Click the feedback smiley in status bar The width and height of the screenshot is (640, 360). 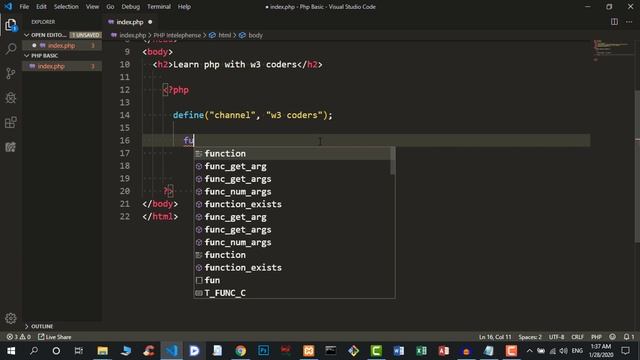(x=612, y=337)
